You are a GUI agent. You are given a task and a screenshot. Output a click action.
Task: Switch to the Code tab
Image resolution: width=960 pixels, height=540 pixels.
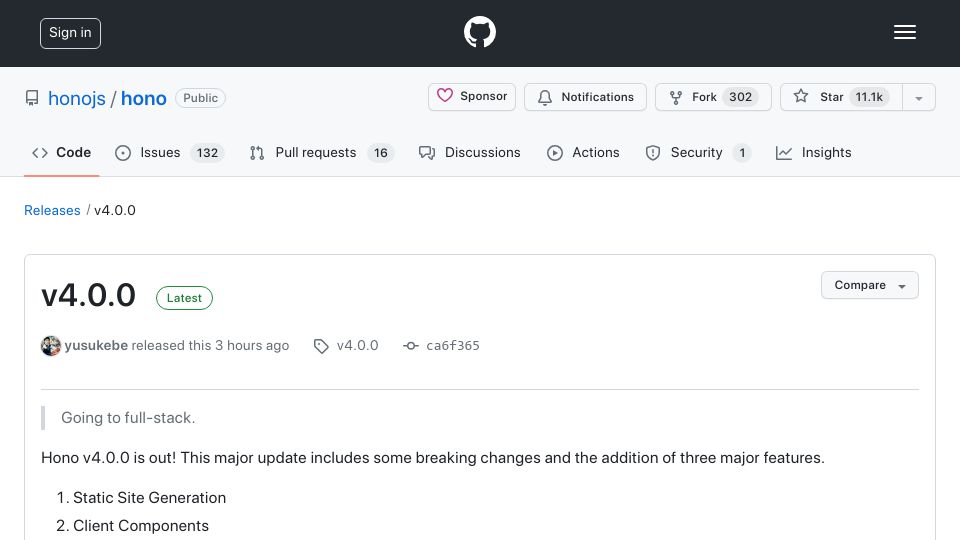61,152
